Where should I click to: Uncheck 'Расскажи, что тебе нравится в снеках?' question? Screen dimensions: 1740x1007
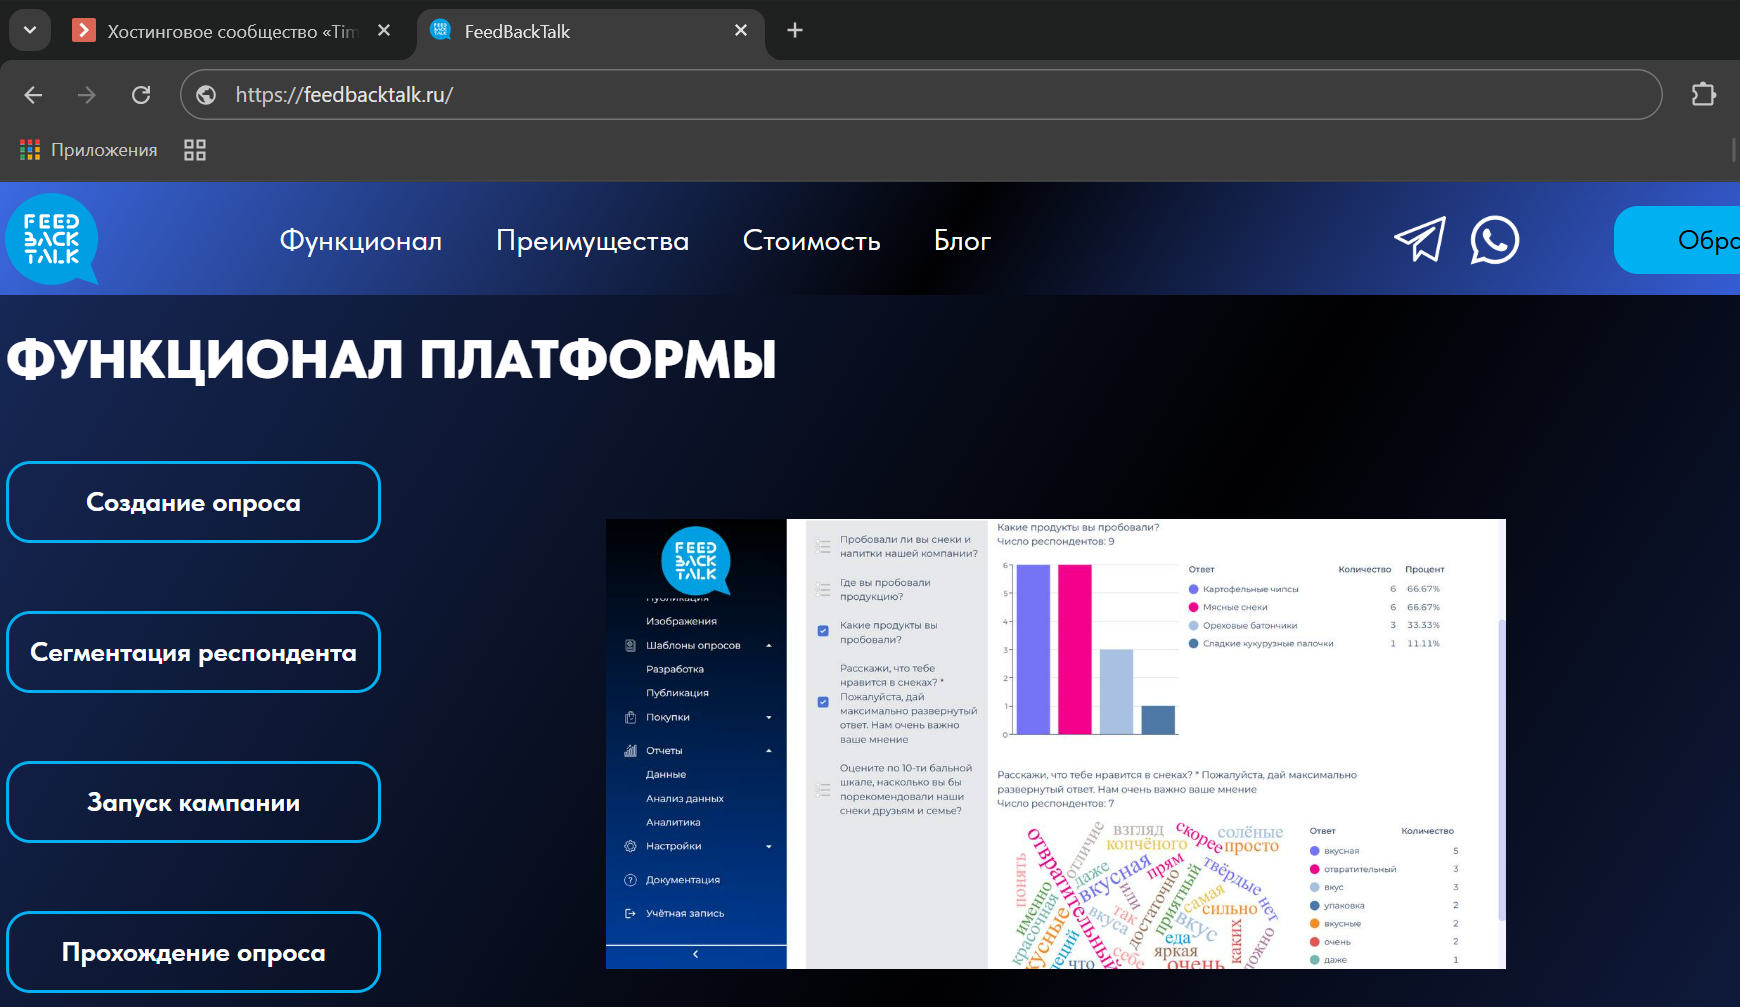click(x=823, y=701)
